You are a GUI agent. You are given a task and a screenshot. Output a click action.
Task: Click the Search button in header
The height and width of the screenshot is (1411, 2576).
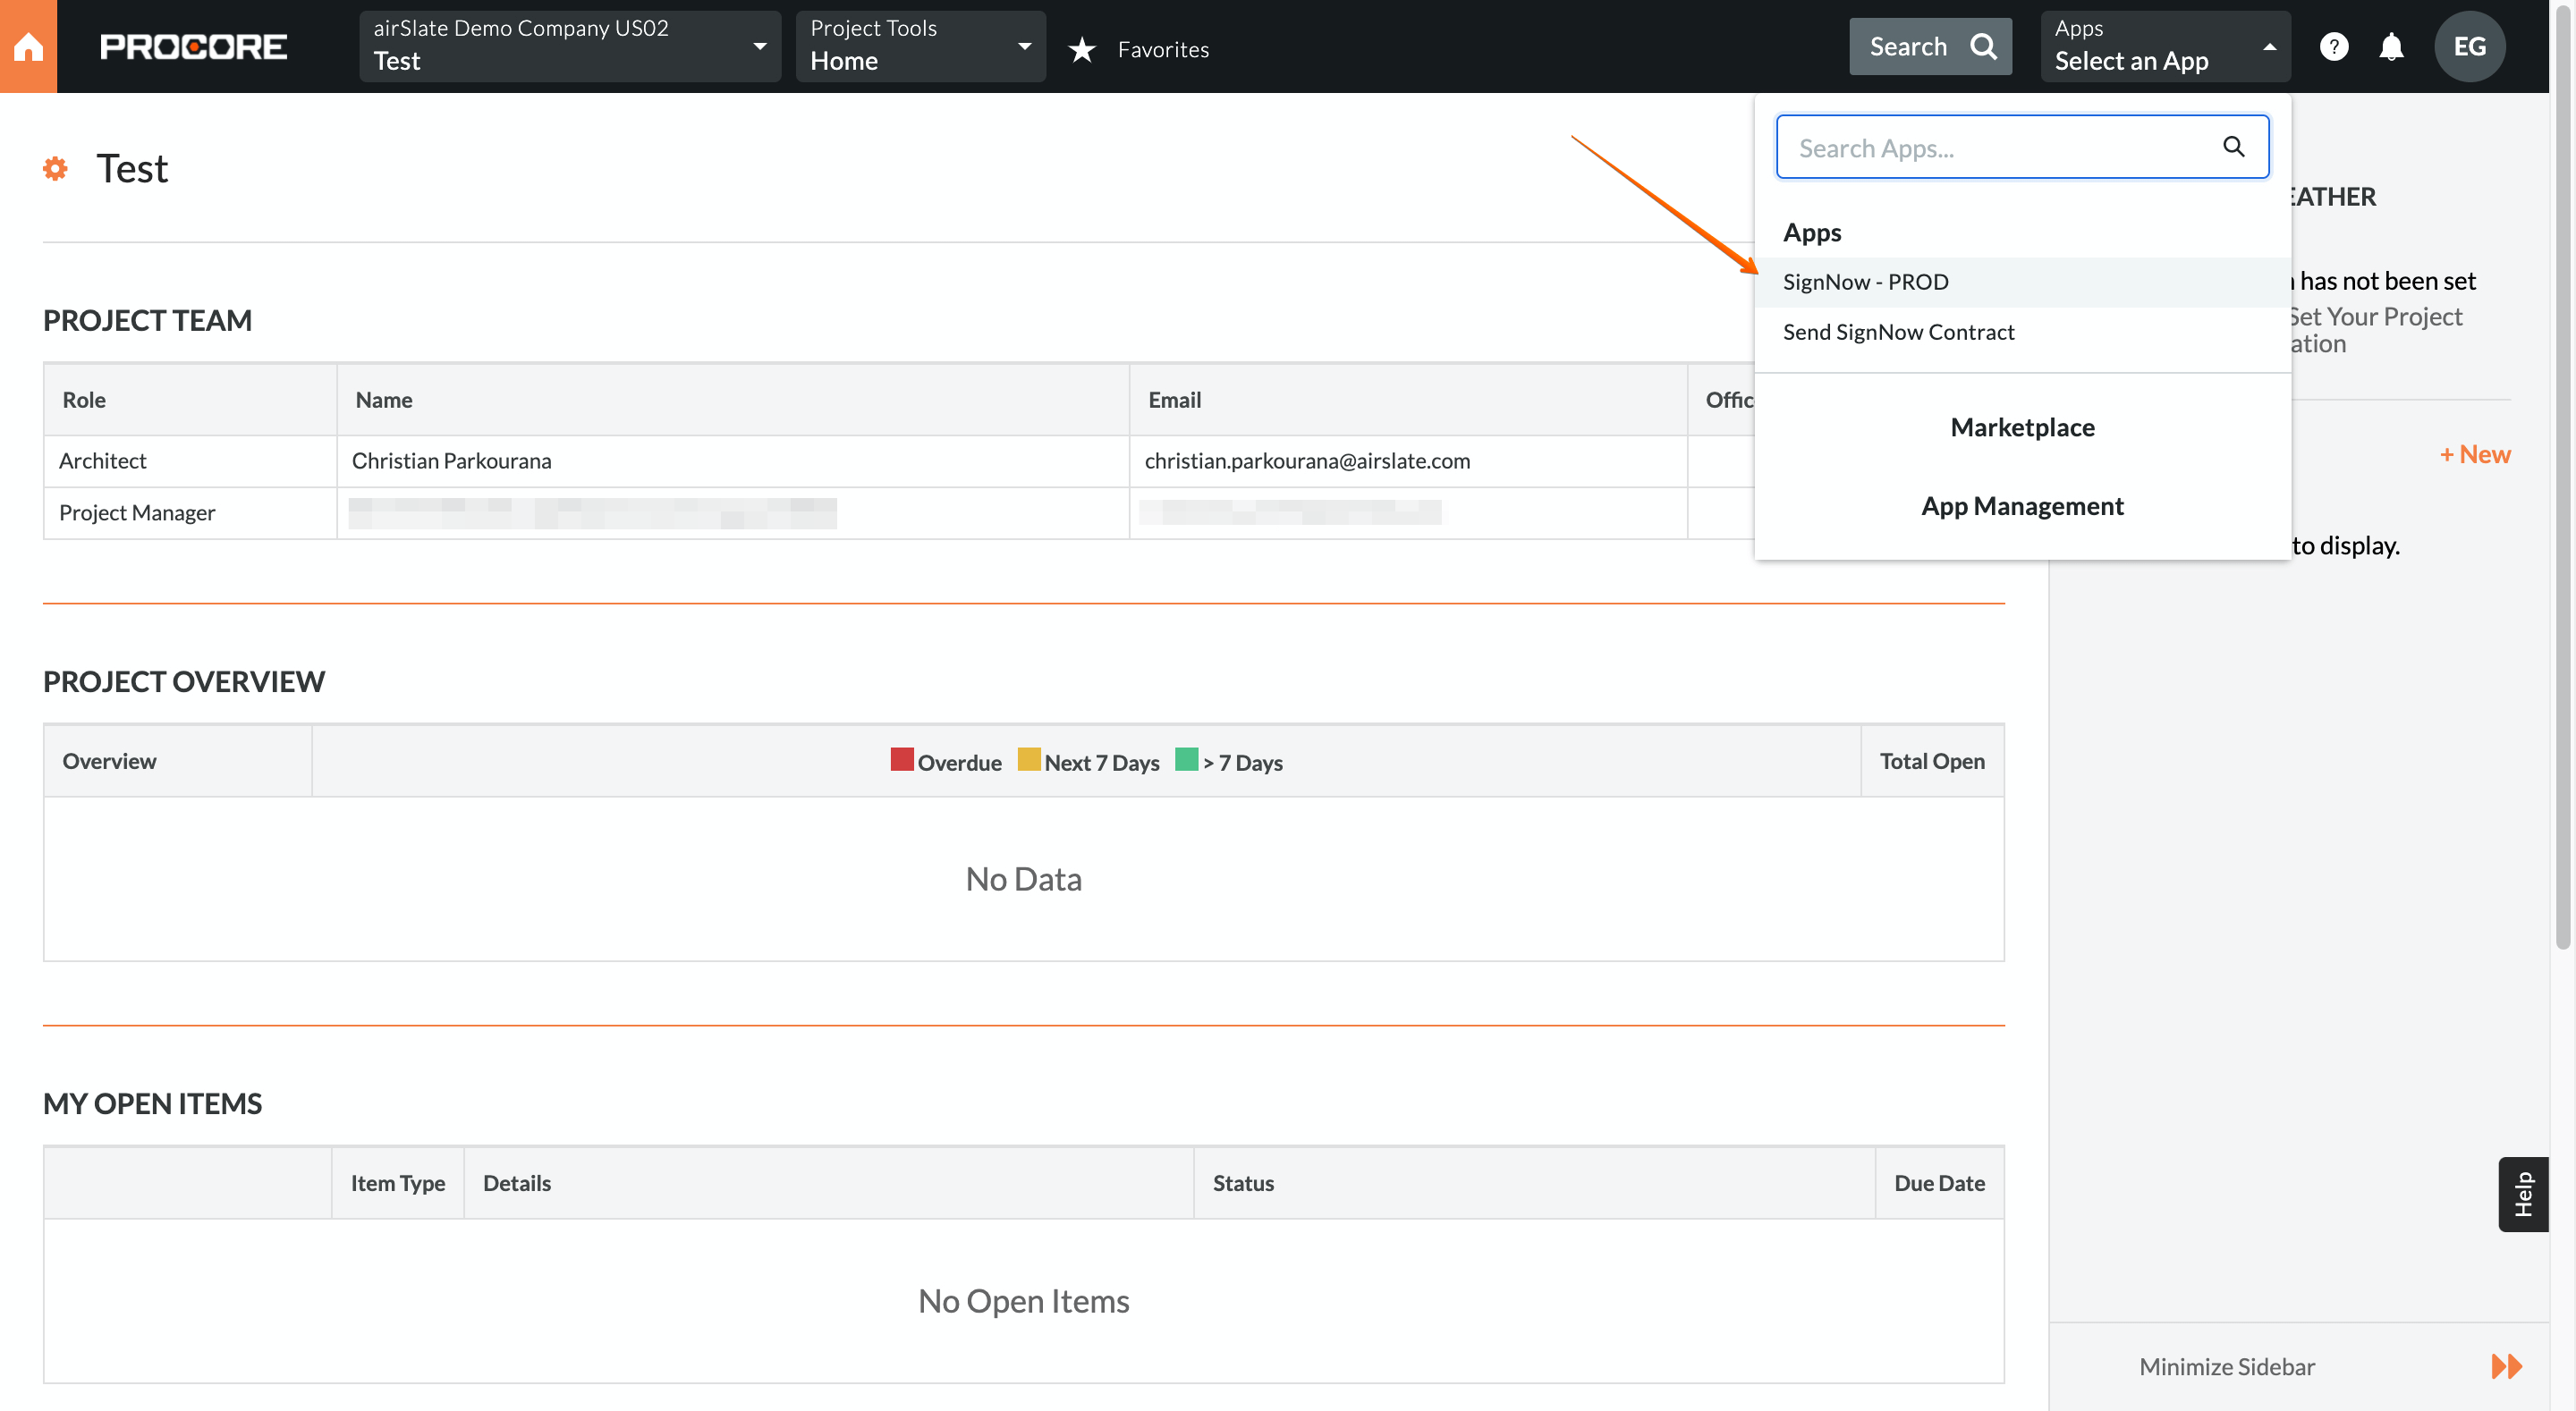[x=1930, y=46]
